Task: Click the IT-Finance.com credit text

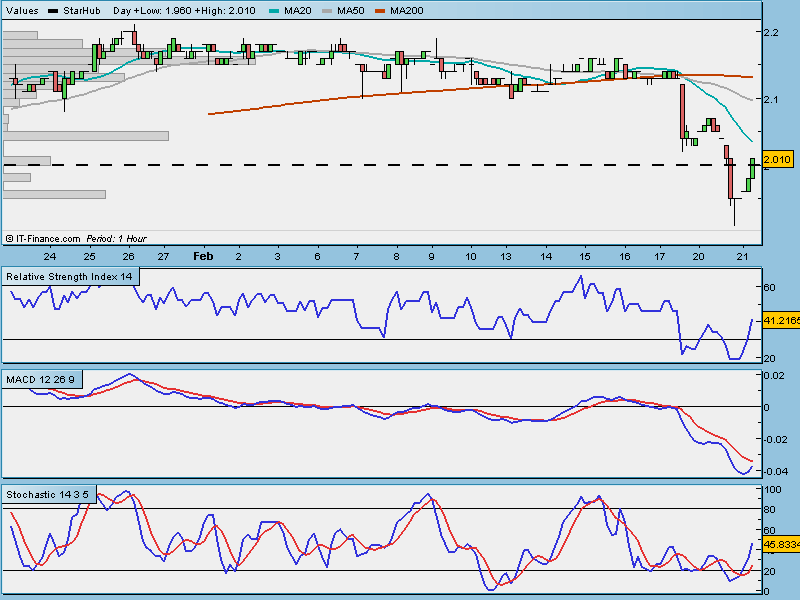Action: click(43, 238)
